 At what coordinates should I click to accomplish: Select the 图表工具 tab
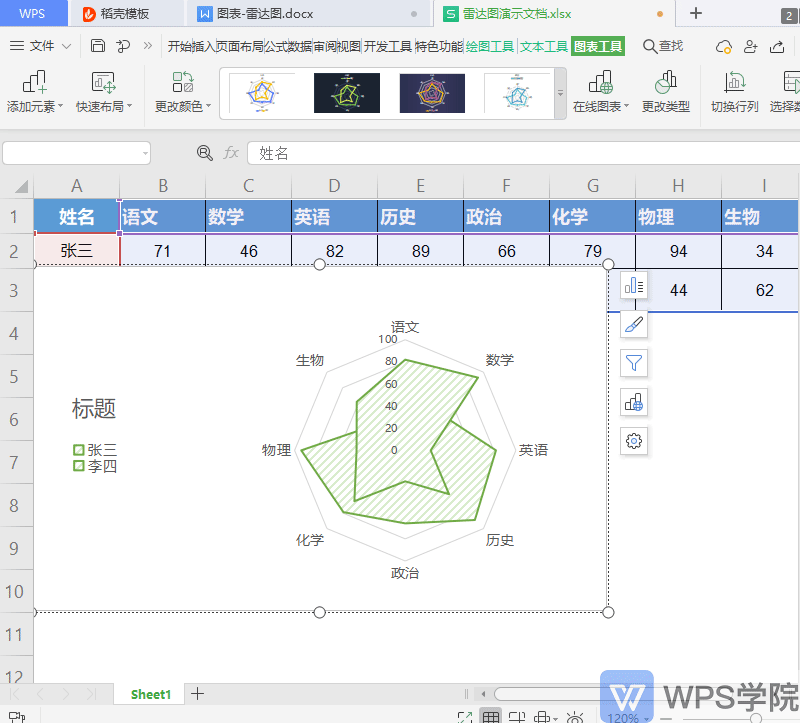(x=598, y=46)
